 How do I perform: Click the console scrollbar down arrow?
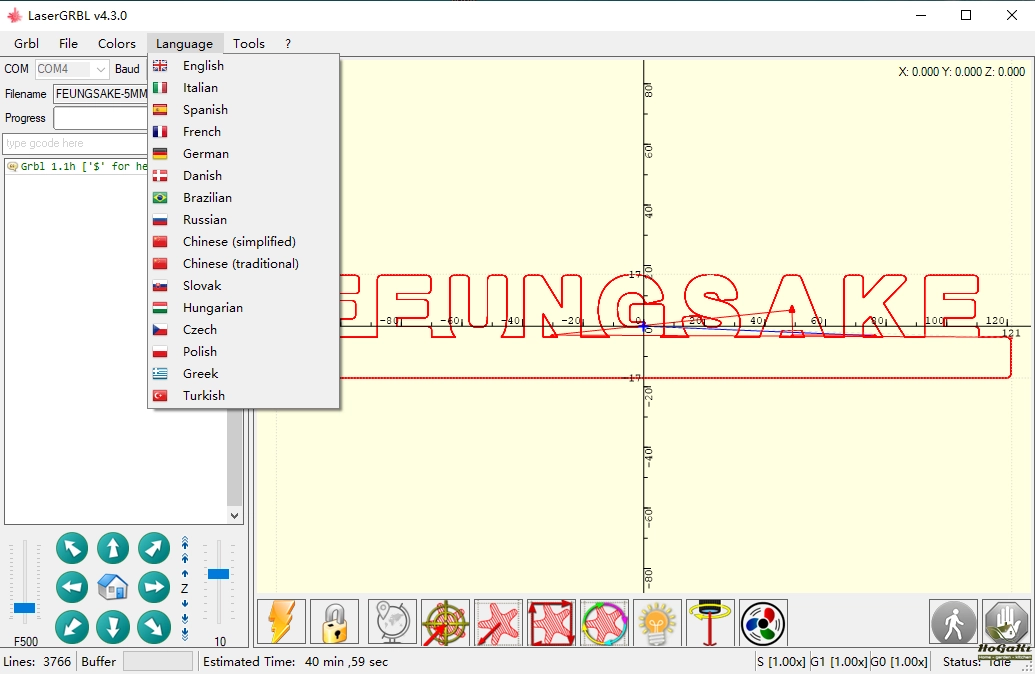coord(235,516)
